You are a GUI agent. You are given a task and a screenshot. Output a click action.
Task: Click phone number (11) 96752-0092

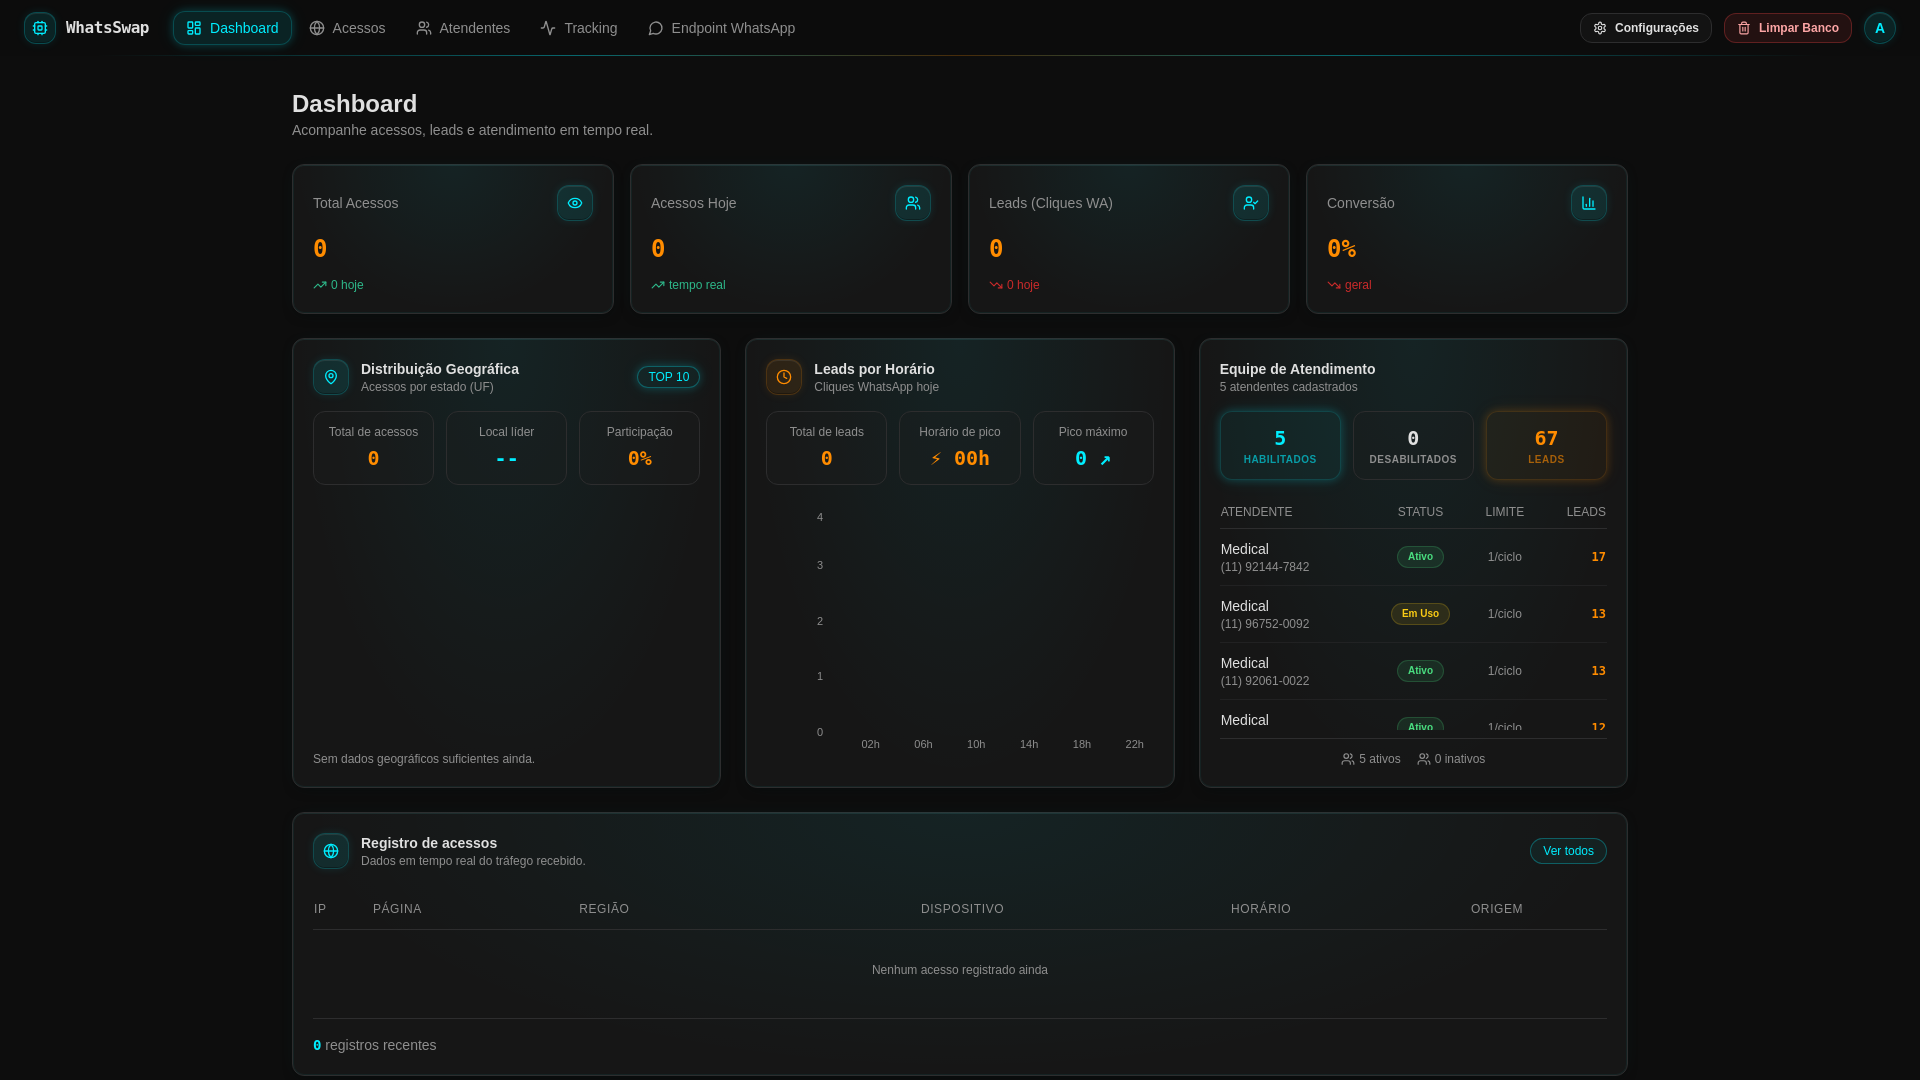(1265, 624)
